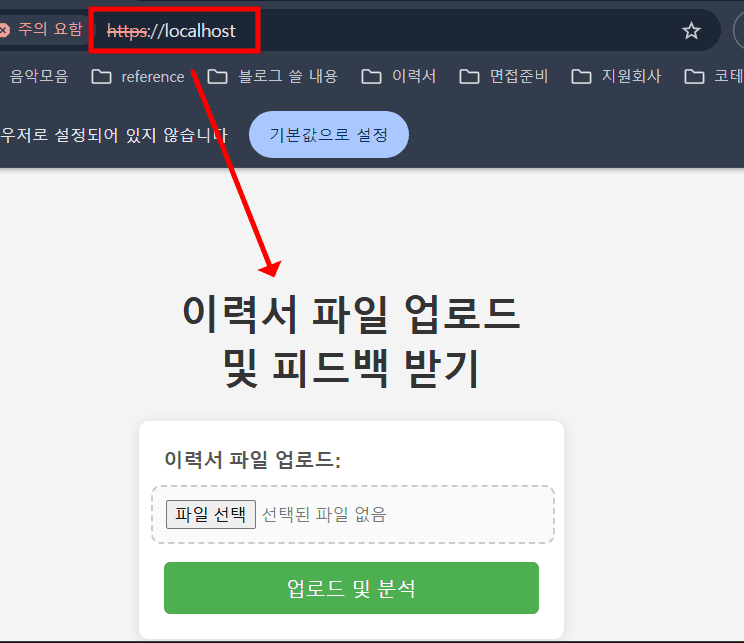This screenshot has height=643, width=744.
Task: Click the dashed file upload drop area
Action: pyautogui.click(x=353, y=514)
